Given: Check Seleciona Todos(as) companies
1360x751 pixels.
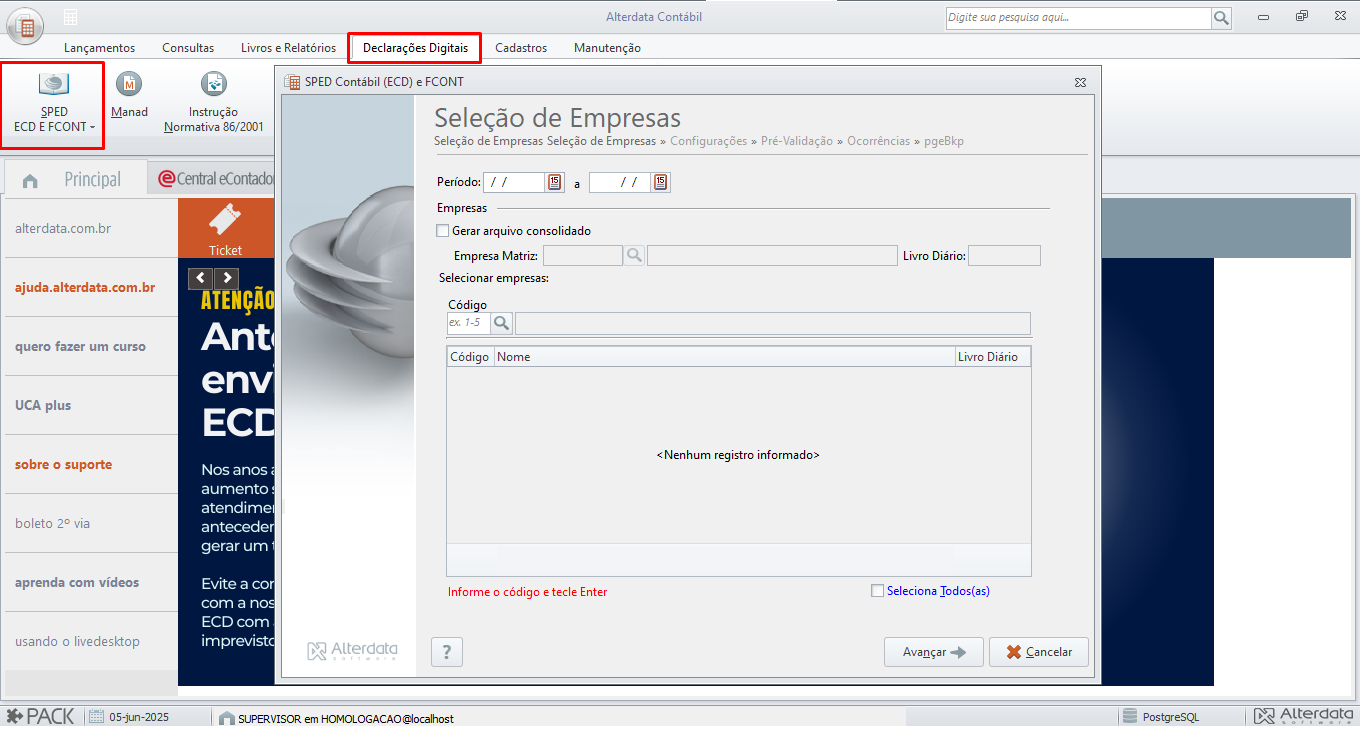Looking at the screenshot, I should [877, 591].
